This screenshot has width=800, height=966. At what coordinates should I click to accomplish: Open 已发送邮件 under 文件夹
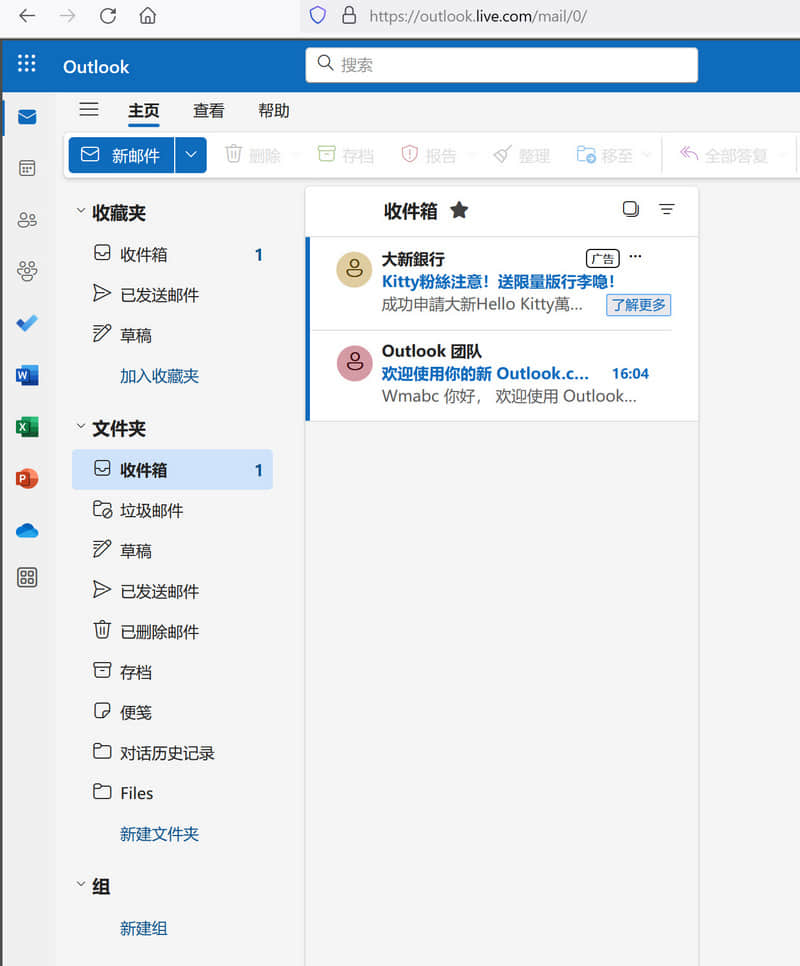pos(172,591)
